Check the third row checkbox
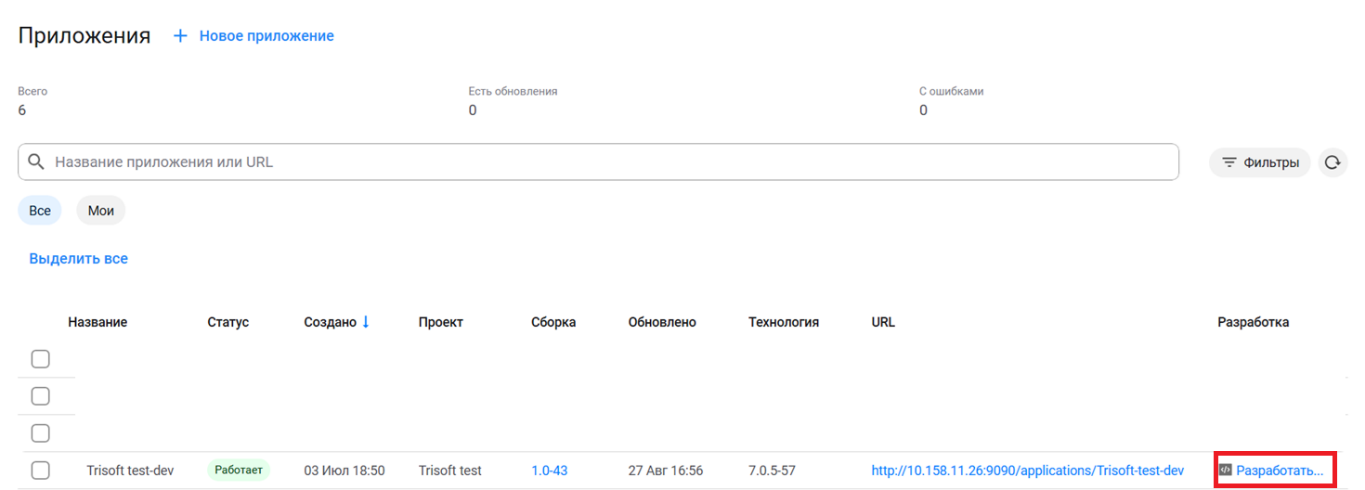 tap(40, 433)
